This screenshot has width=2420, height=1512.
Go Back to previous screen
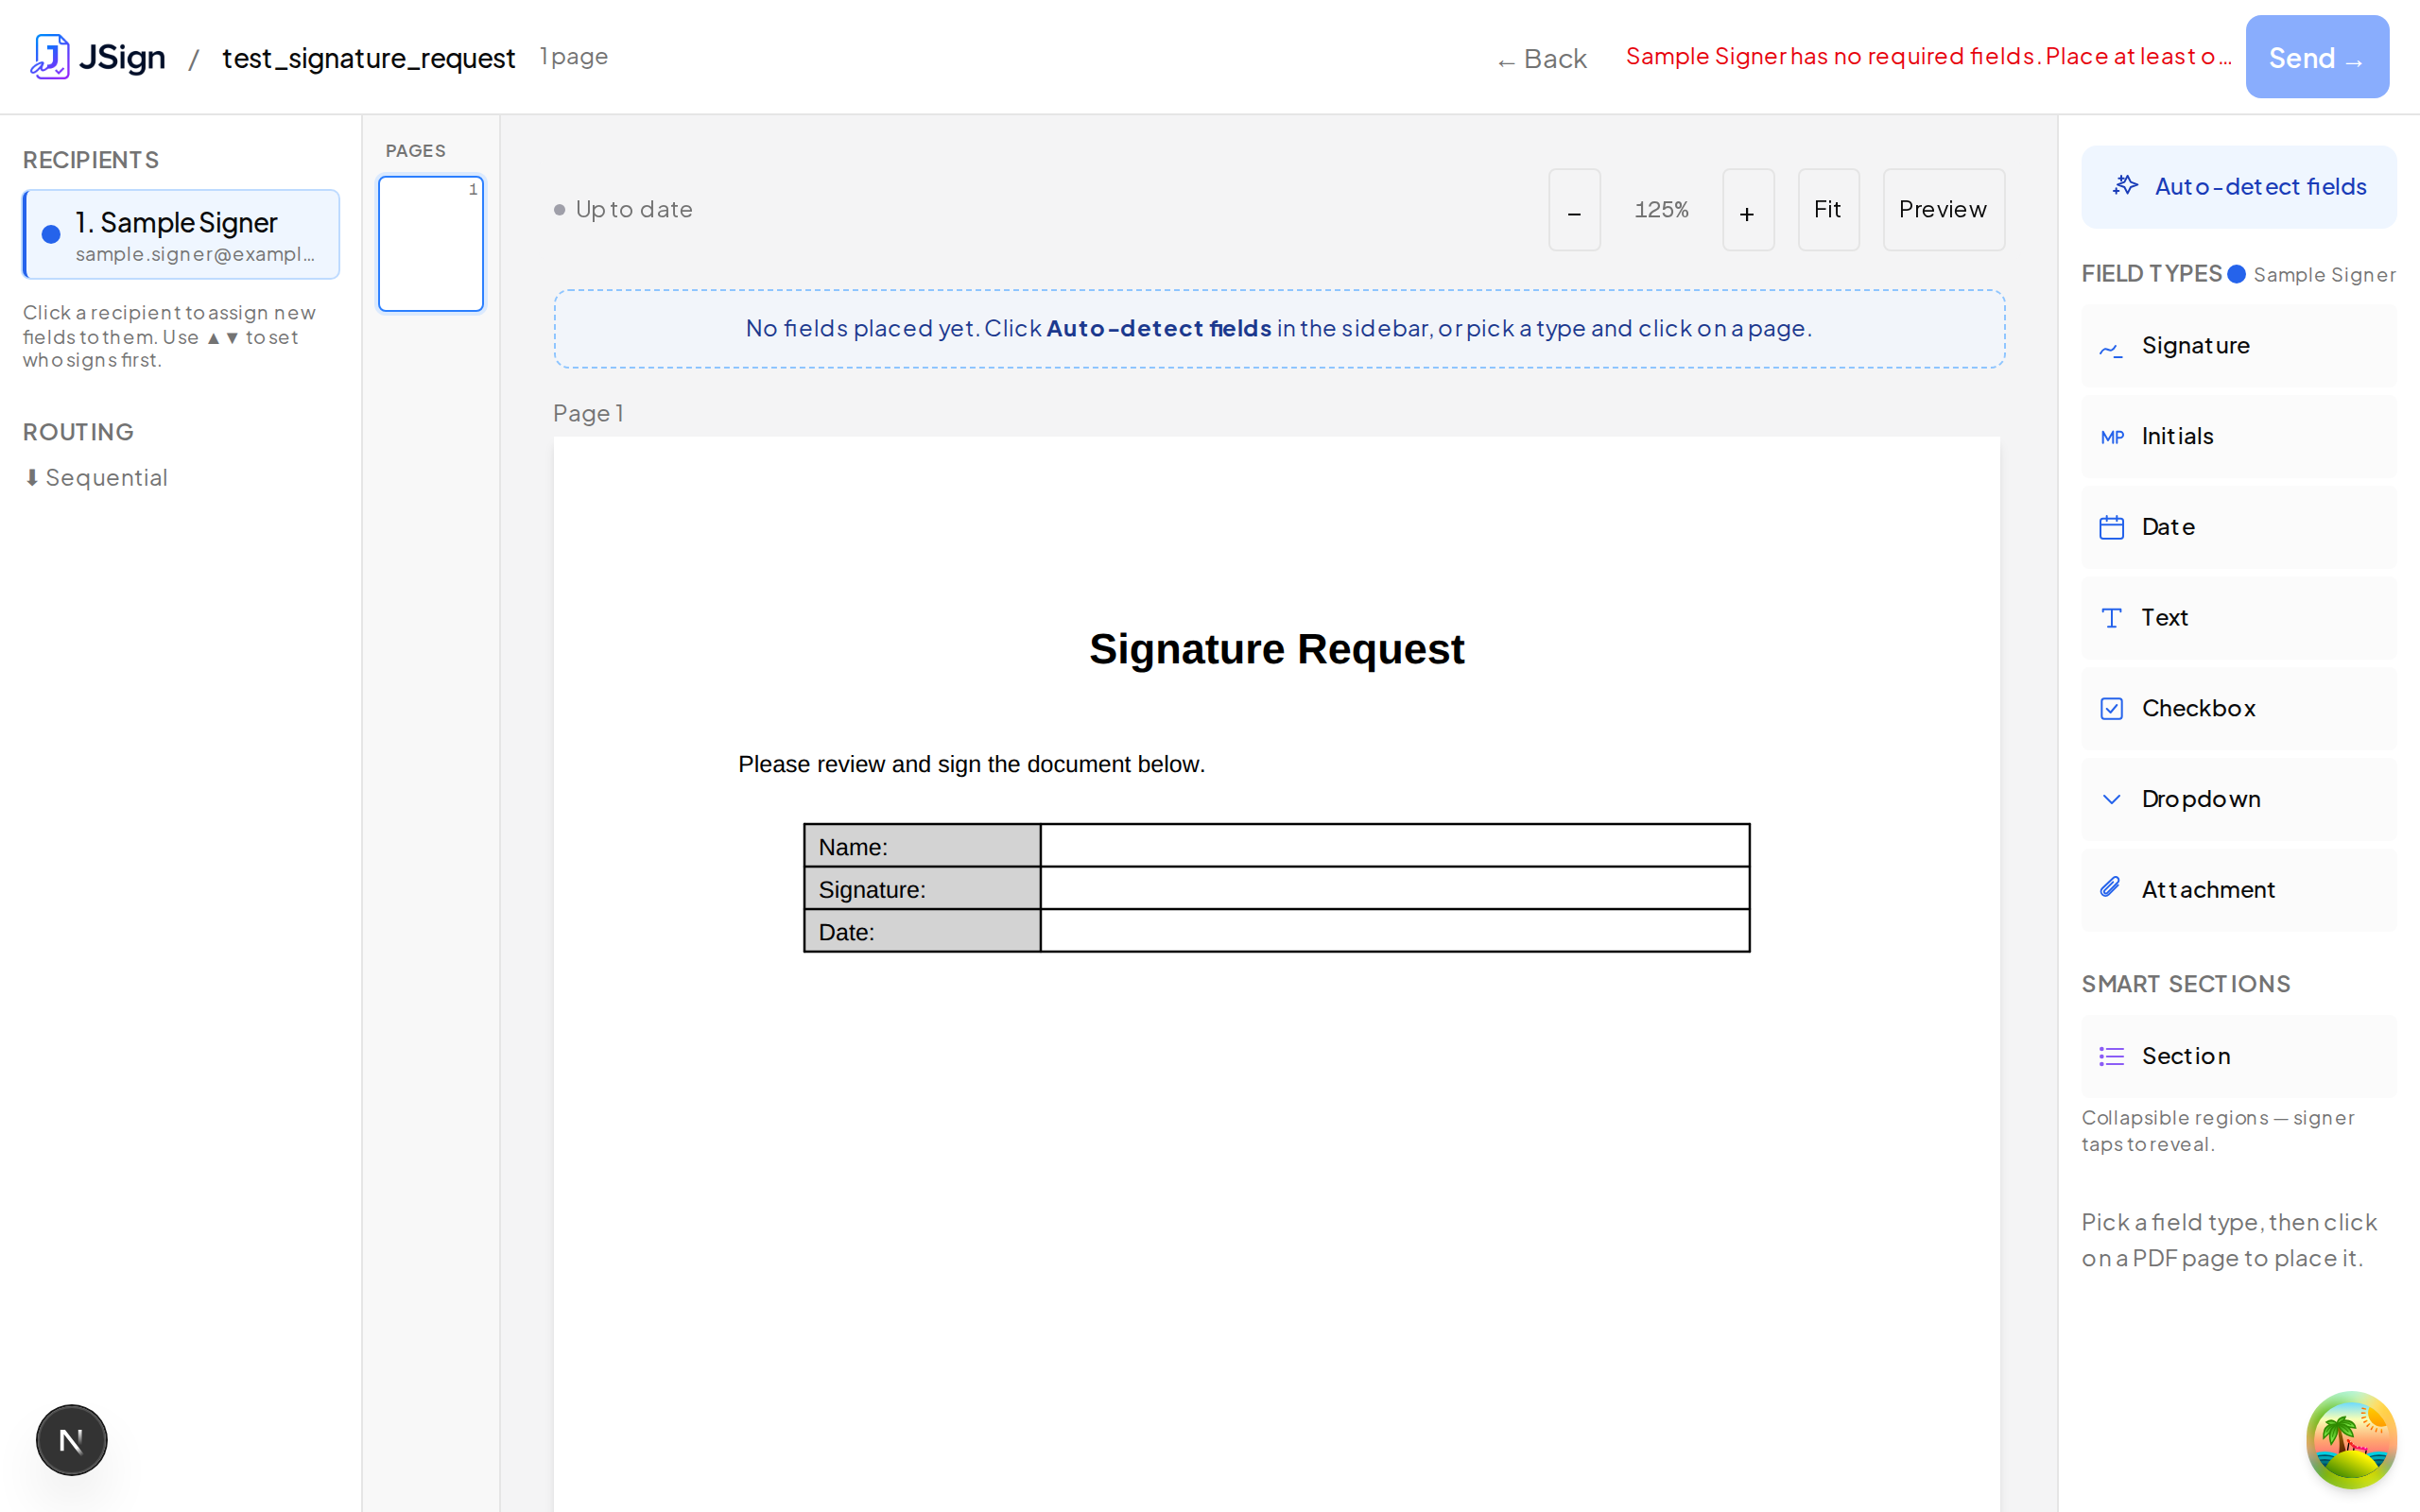pyautogui.click(x=1542, y=59)
